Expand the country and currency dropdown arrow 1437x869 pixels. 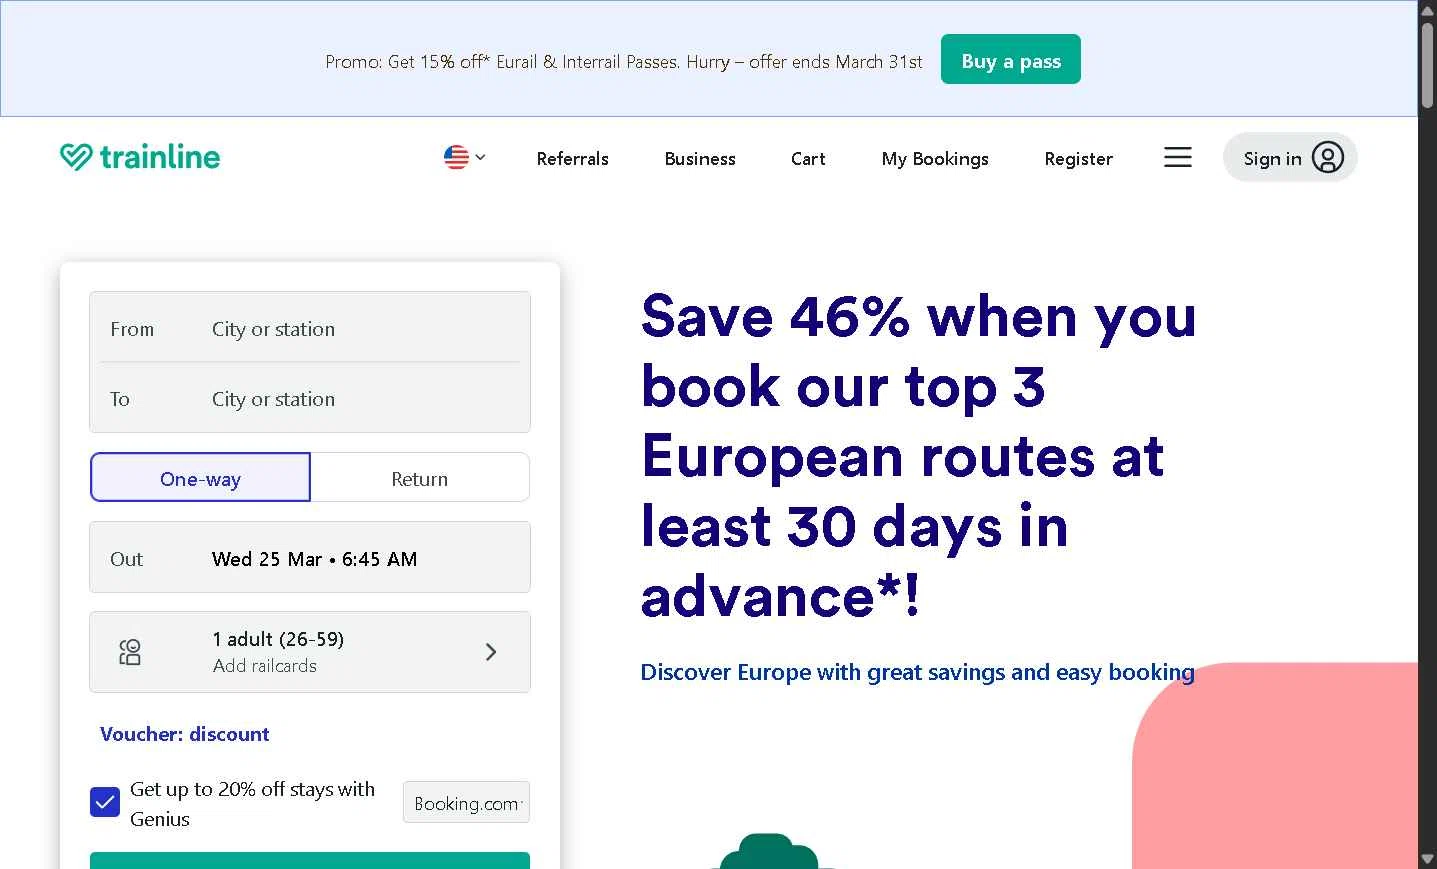(481, 157)
